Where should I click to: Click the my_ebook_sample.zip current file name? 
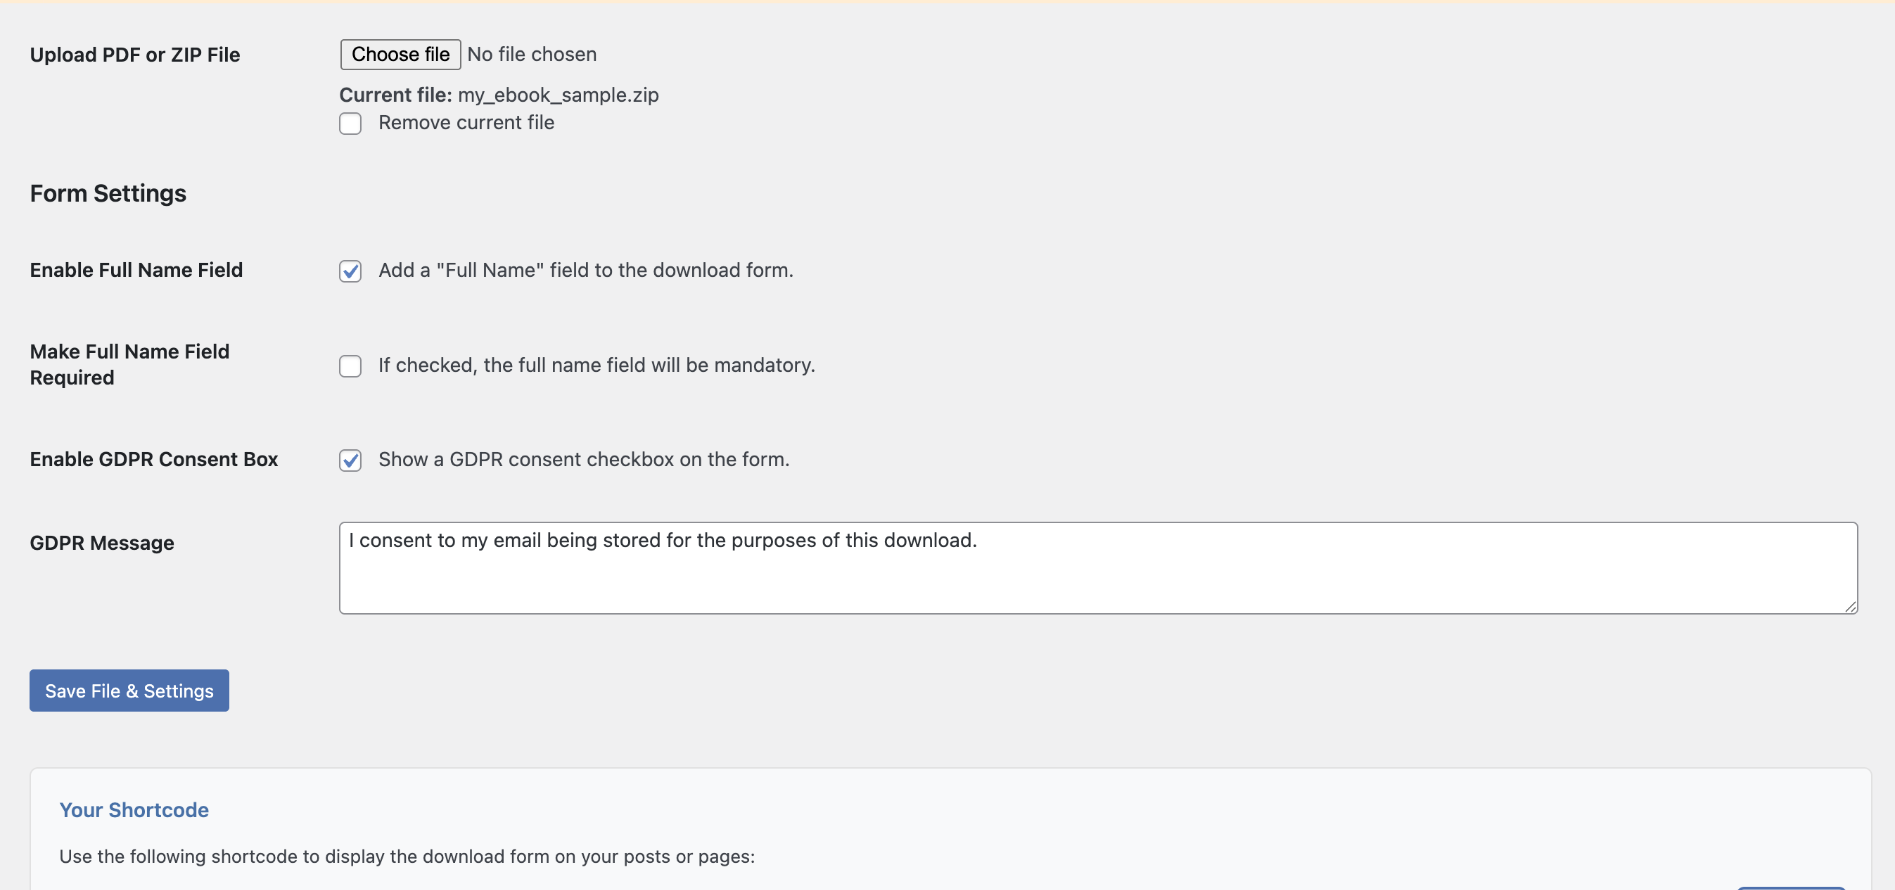[x=558, y=95]
